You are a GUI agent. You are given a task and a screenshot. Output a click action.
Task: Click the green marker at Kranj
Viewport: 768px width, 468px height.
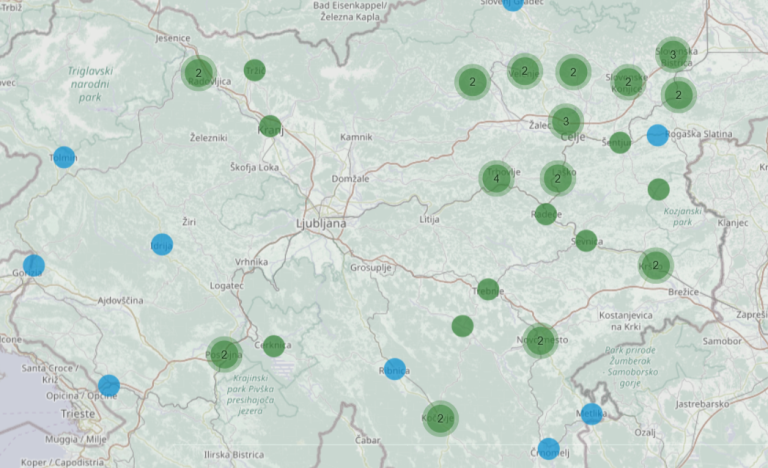click(x=270, y=126)
